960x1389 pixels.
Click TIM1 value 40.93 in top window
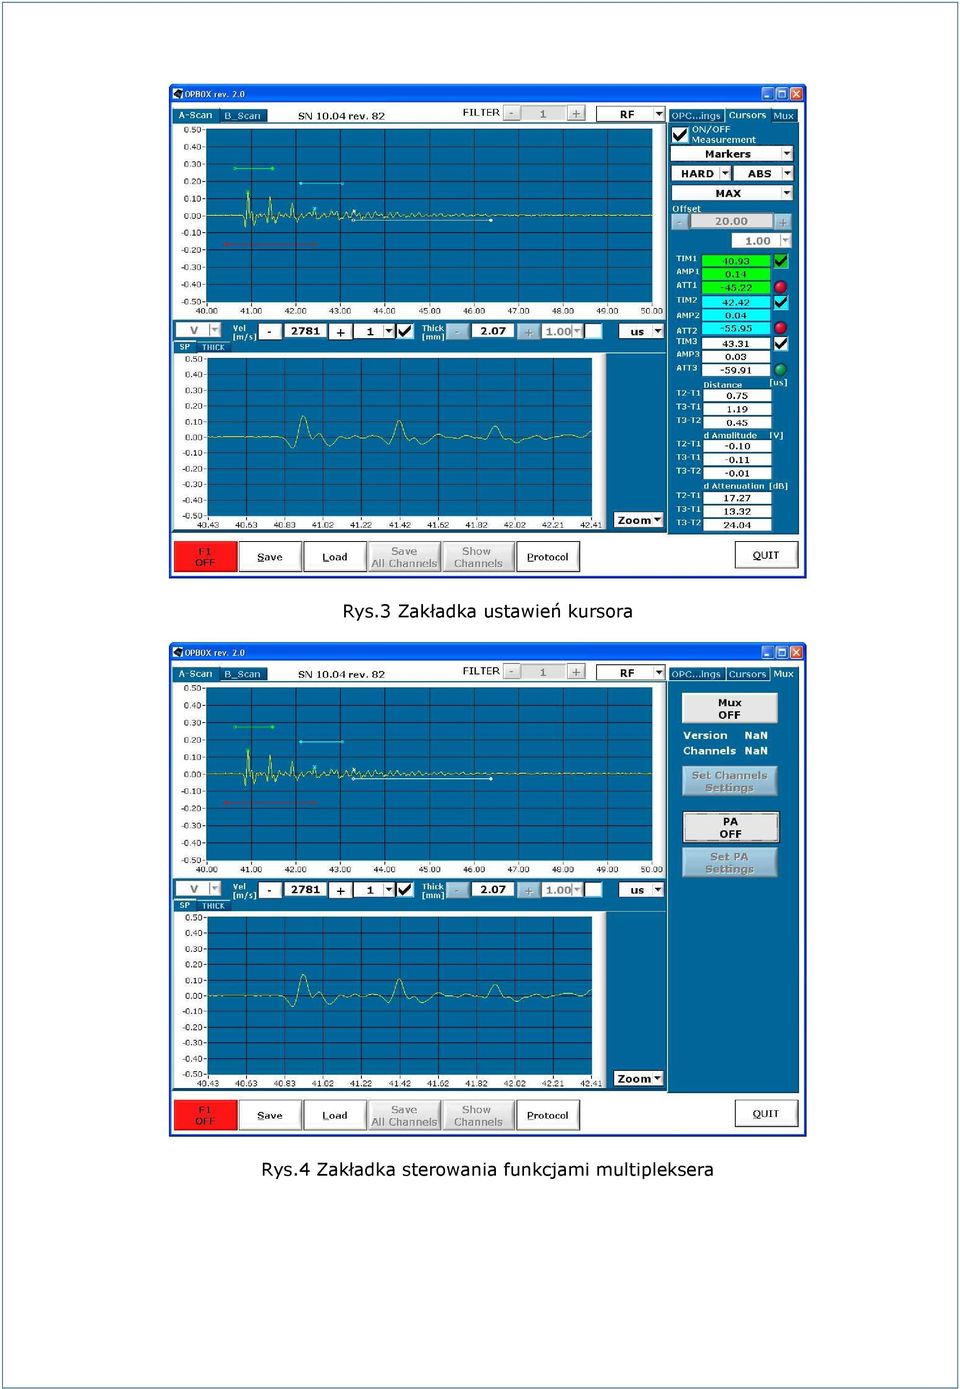[x=736, y=261]
